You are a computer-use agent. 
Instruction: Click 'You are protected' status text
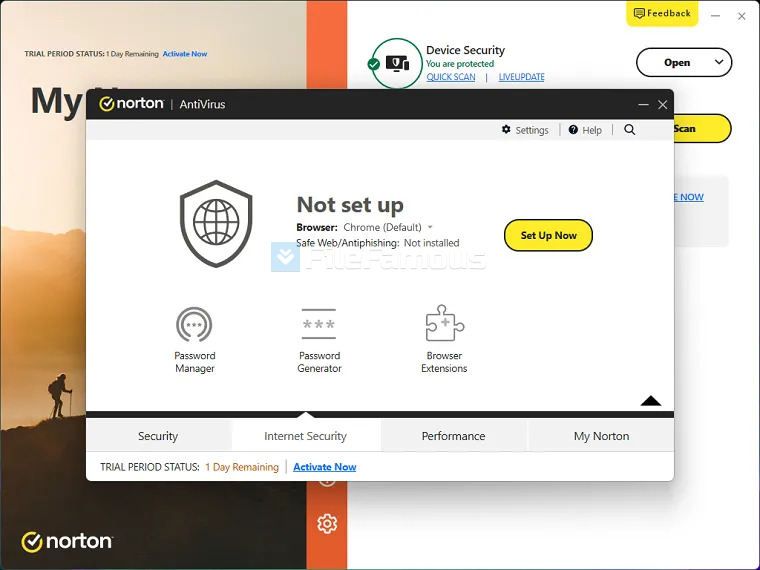click(460, 63)
